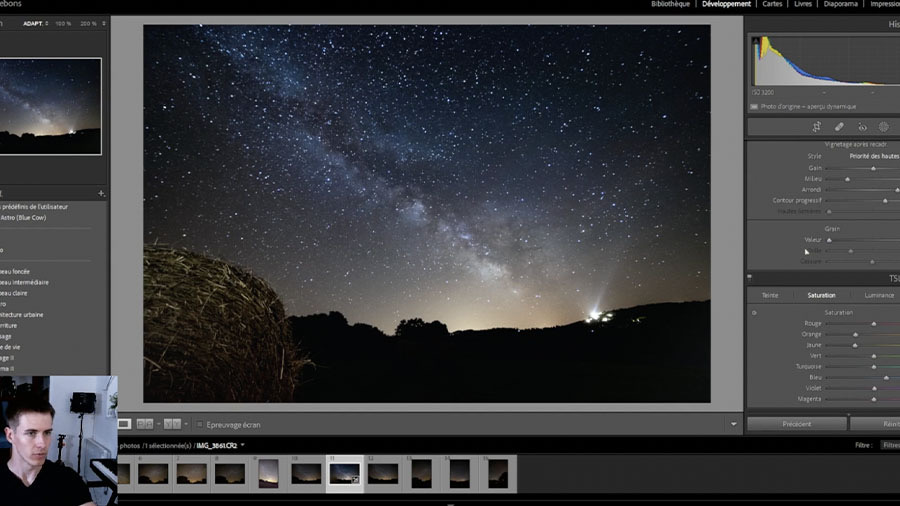Adjust the Jaune saturation slider
900x506 pixels.
point(855,345)
